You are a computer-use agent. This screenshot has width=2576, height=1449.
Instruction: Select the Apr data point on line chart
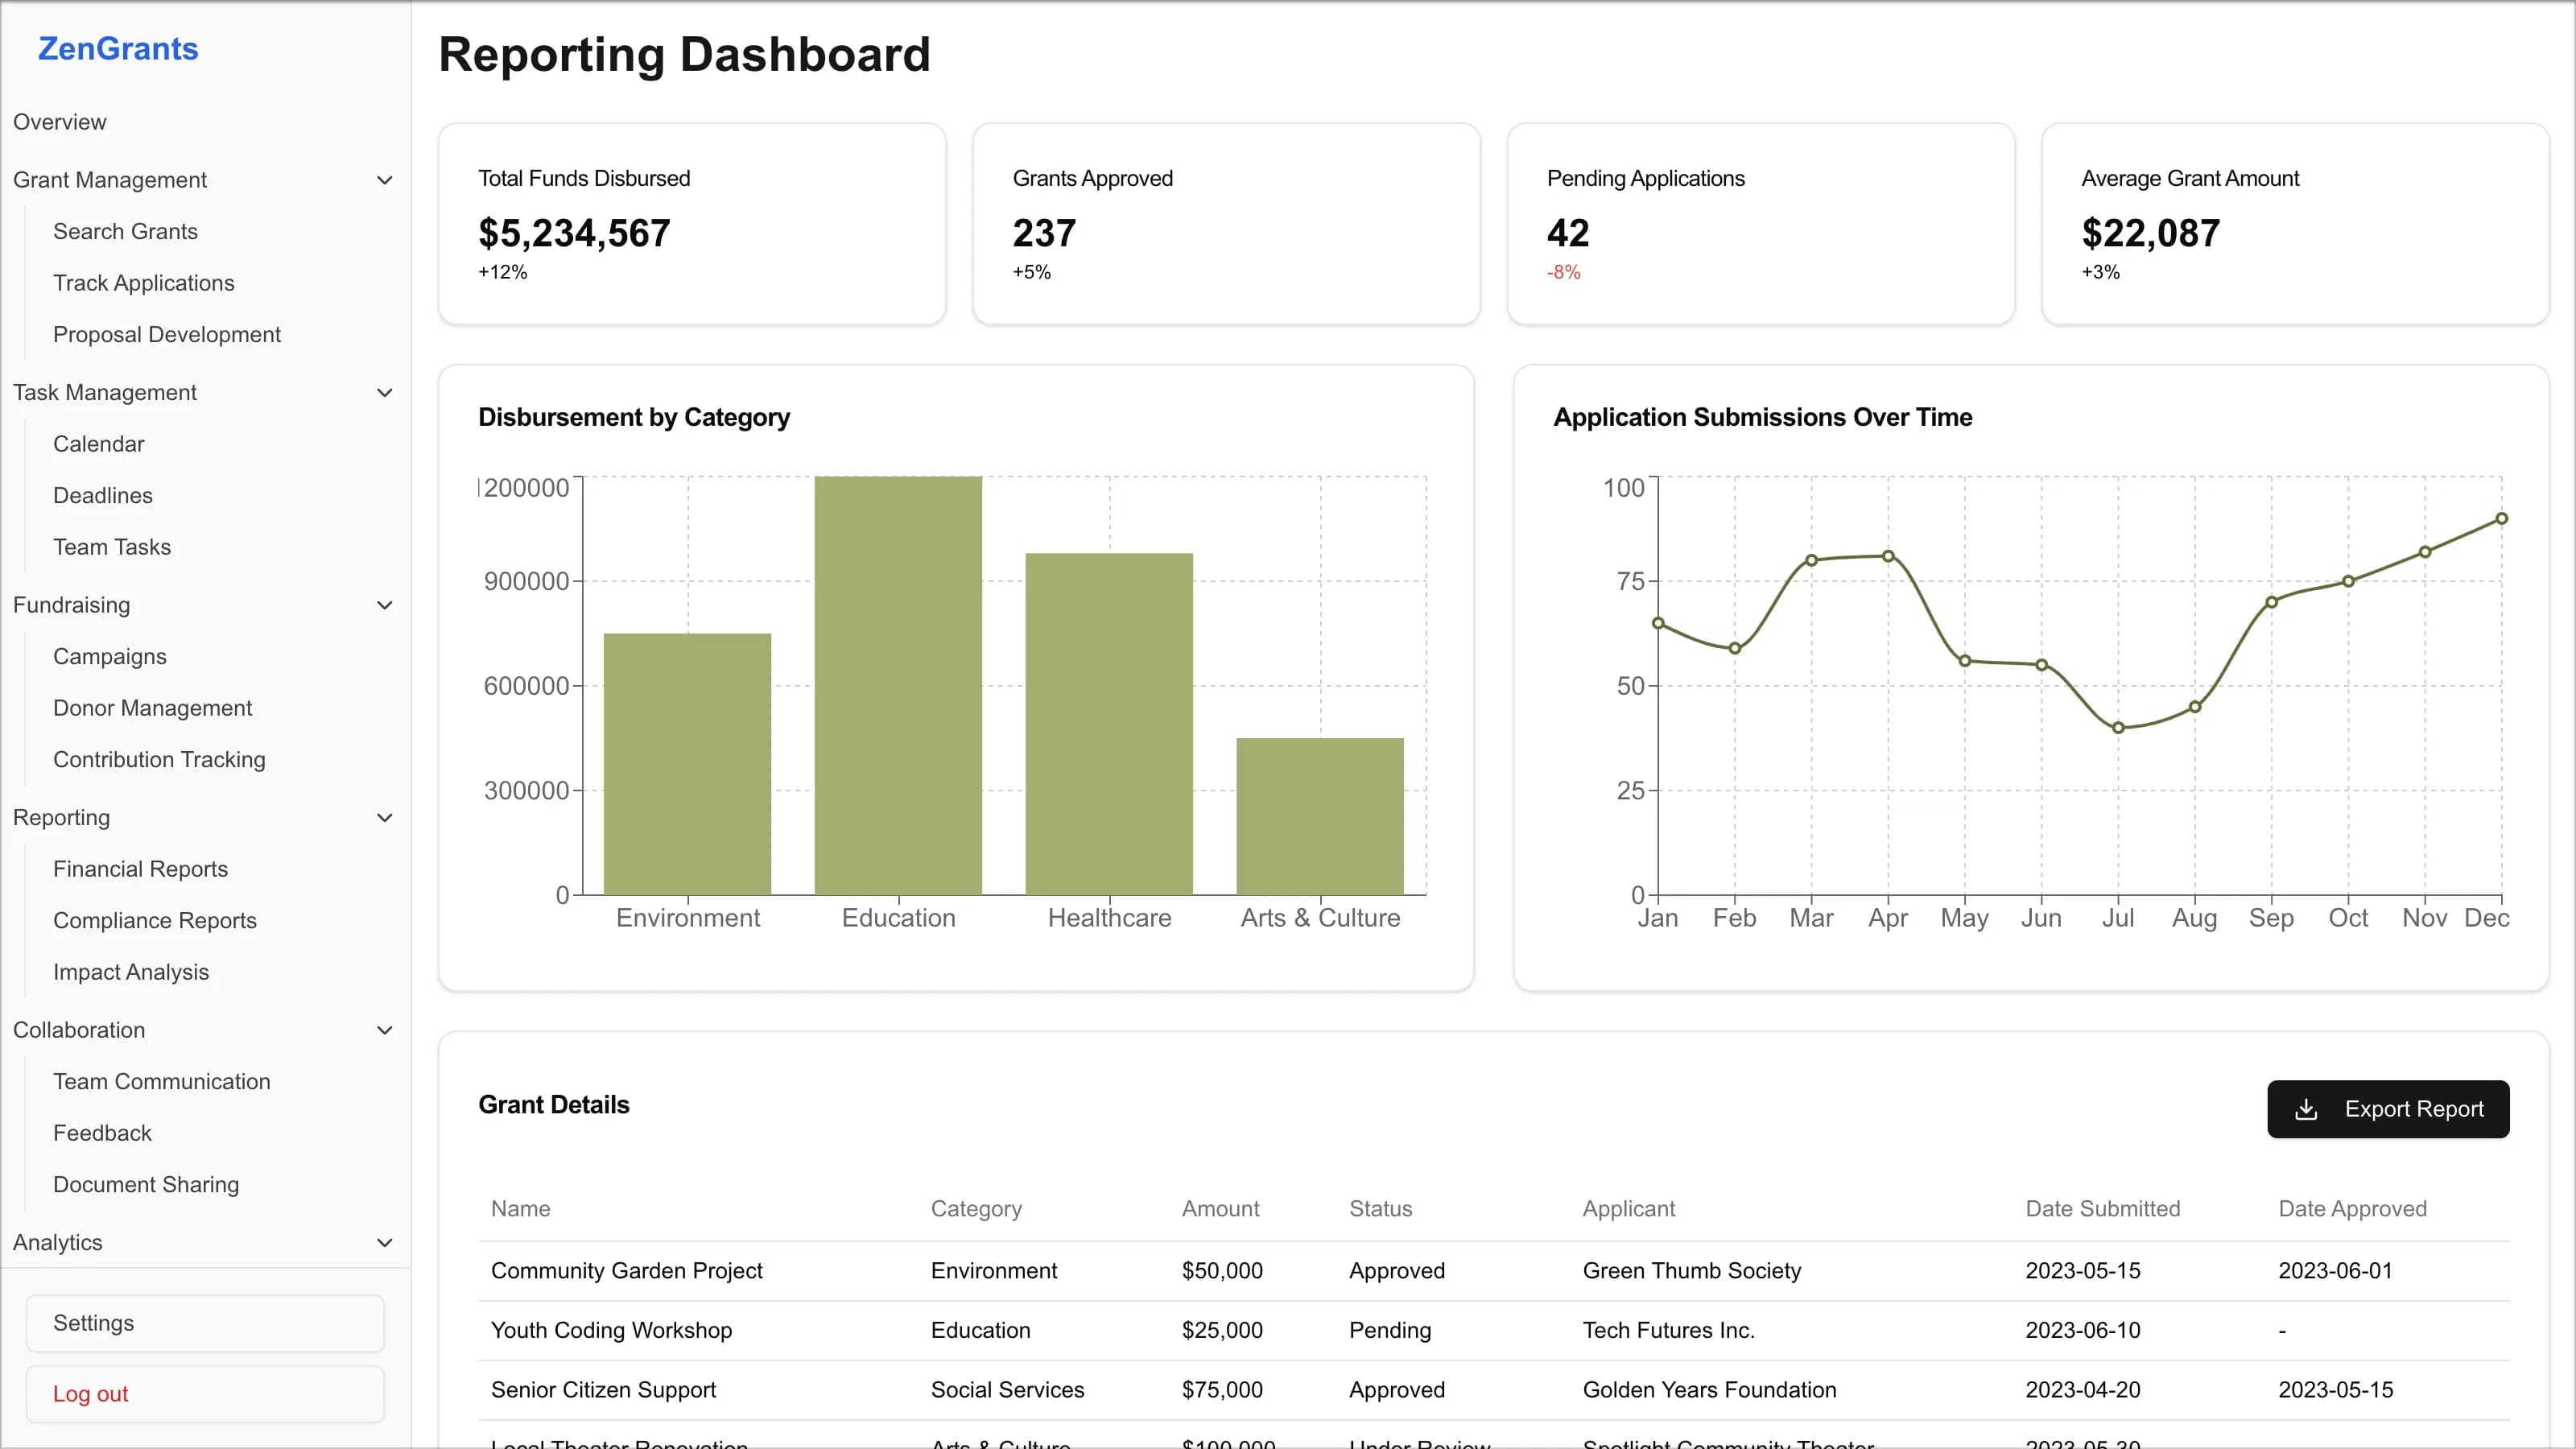[x=1888, y=556]
